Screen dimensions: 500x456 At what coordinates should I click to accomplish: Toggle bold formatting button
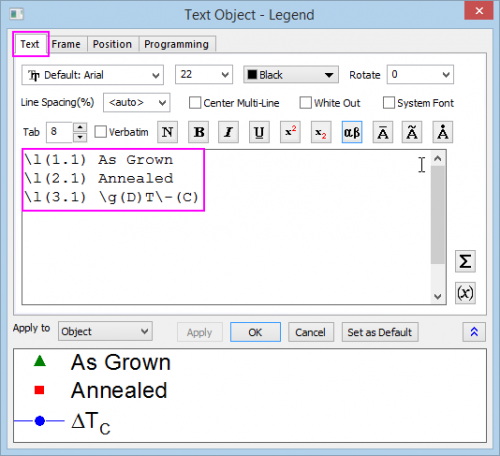(199, 132)
